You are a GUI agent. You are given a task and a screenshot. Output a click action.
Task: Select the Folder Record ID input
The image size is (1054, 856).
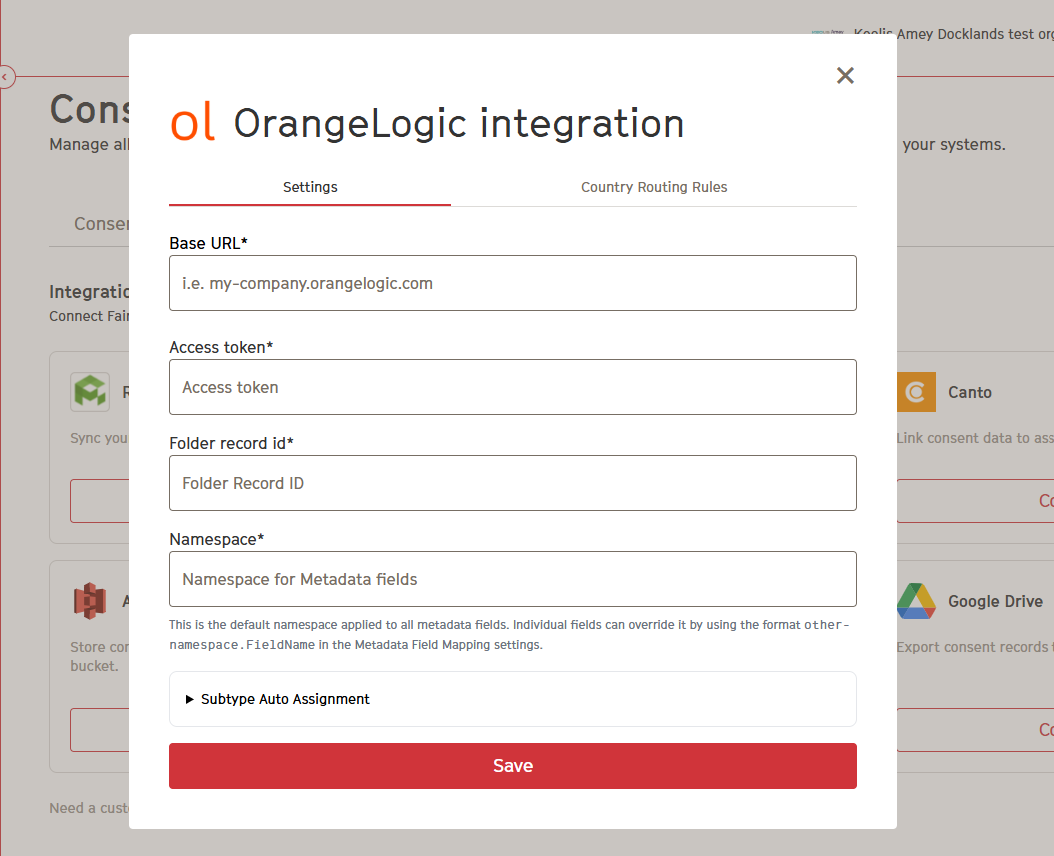pyautogui.click(x=513, y=483)
